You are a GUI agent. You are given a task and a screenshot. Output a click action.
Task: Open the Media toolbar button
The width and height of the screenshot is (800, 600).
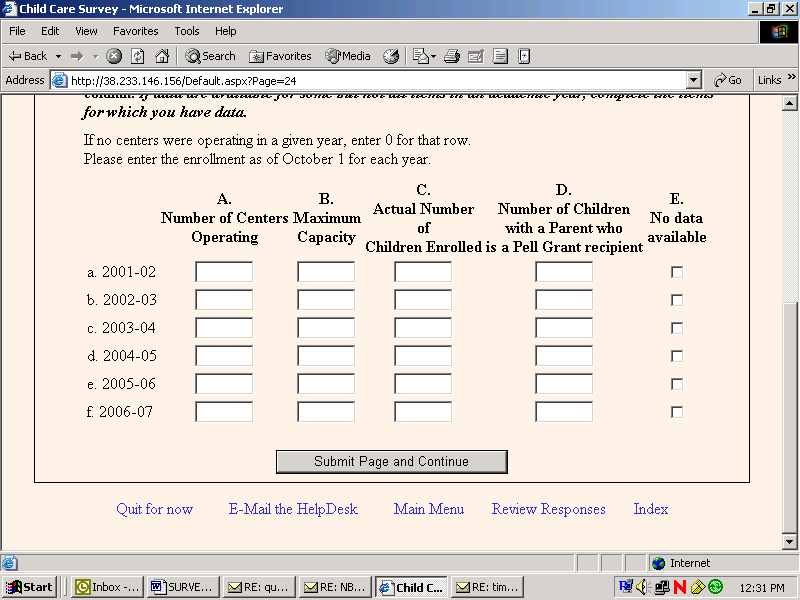pos(348,56)
